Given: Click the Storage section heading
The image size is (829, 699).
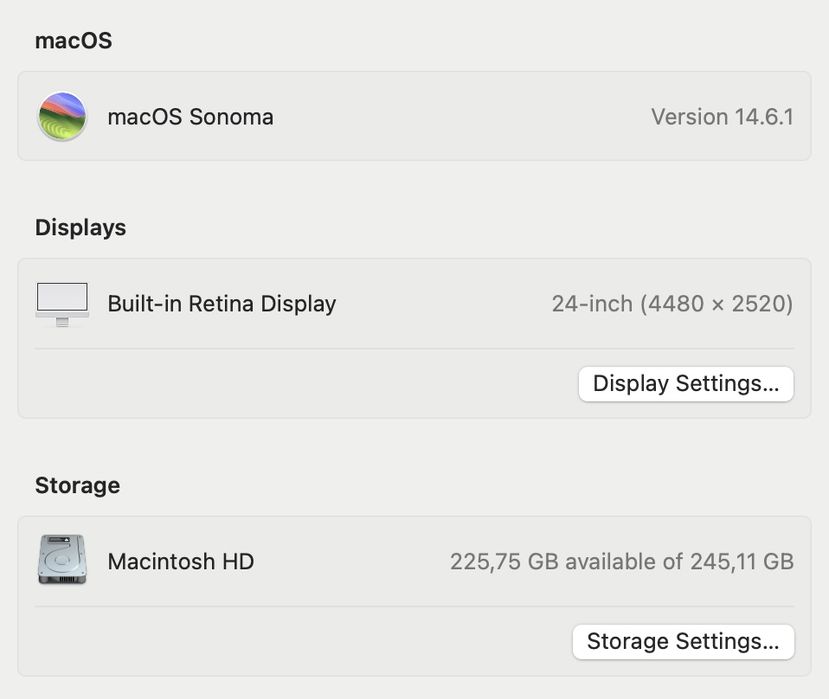Looking at the screenshot, I should pyautogui.click(x=77, y=486).
